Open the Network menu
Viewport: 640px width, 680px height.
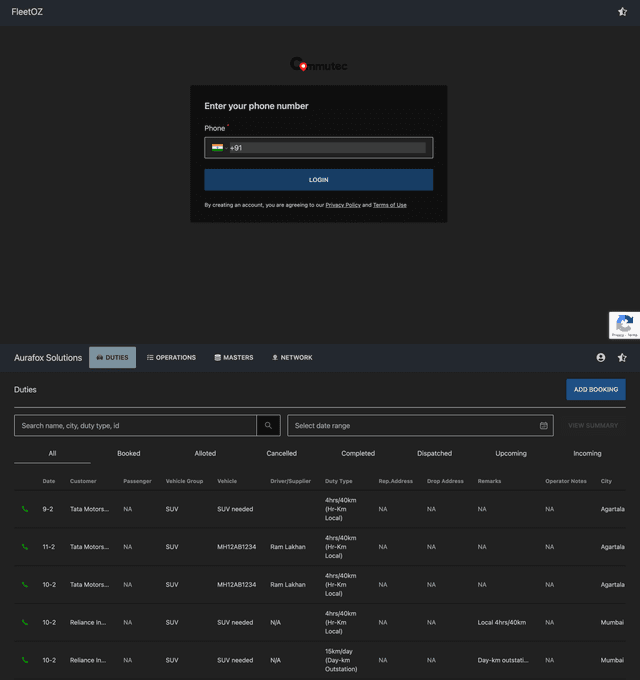(x=292, y=357)
